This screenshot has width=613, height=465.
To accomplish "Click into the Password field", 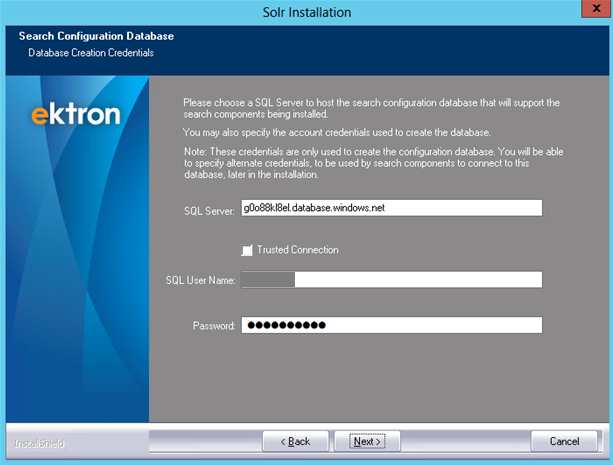I will (x=391, y=325).
